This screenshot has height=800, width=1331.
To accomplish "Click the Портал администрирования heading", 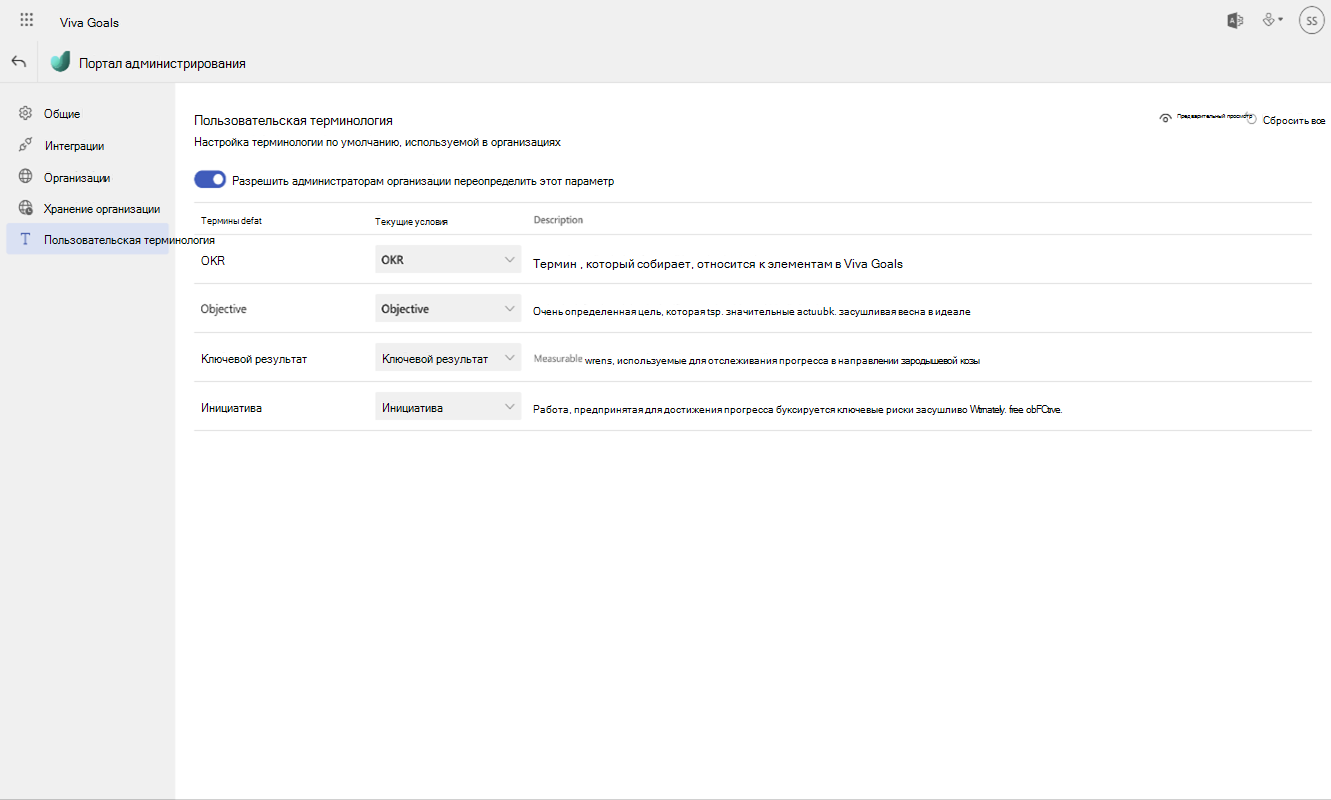I will tap(162, 63).
